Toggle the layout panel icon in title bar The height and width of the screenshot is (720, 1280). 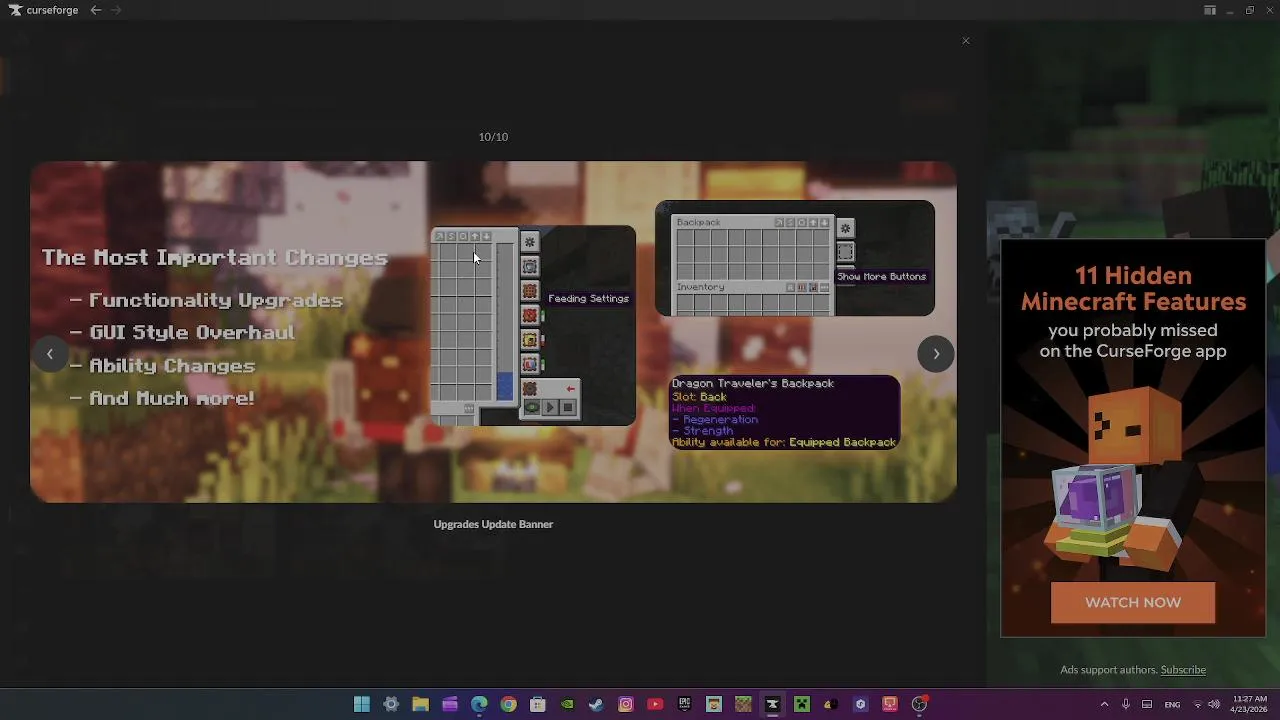click(1210, 10)
